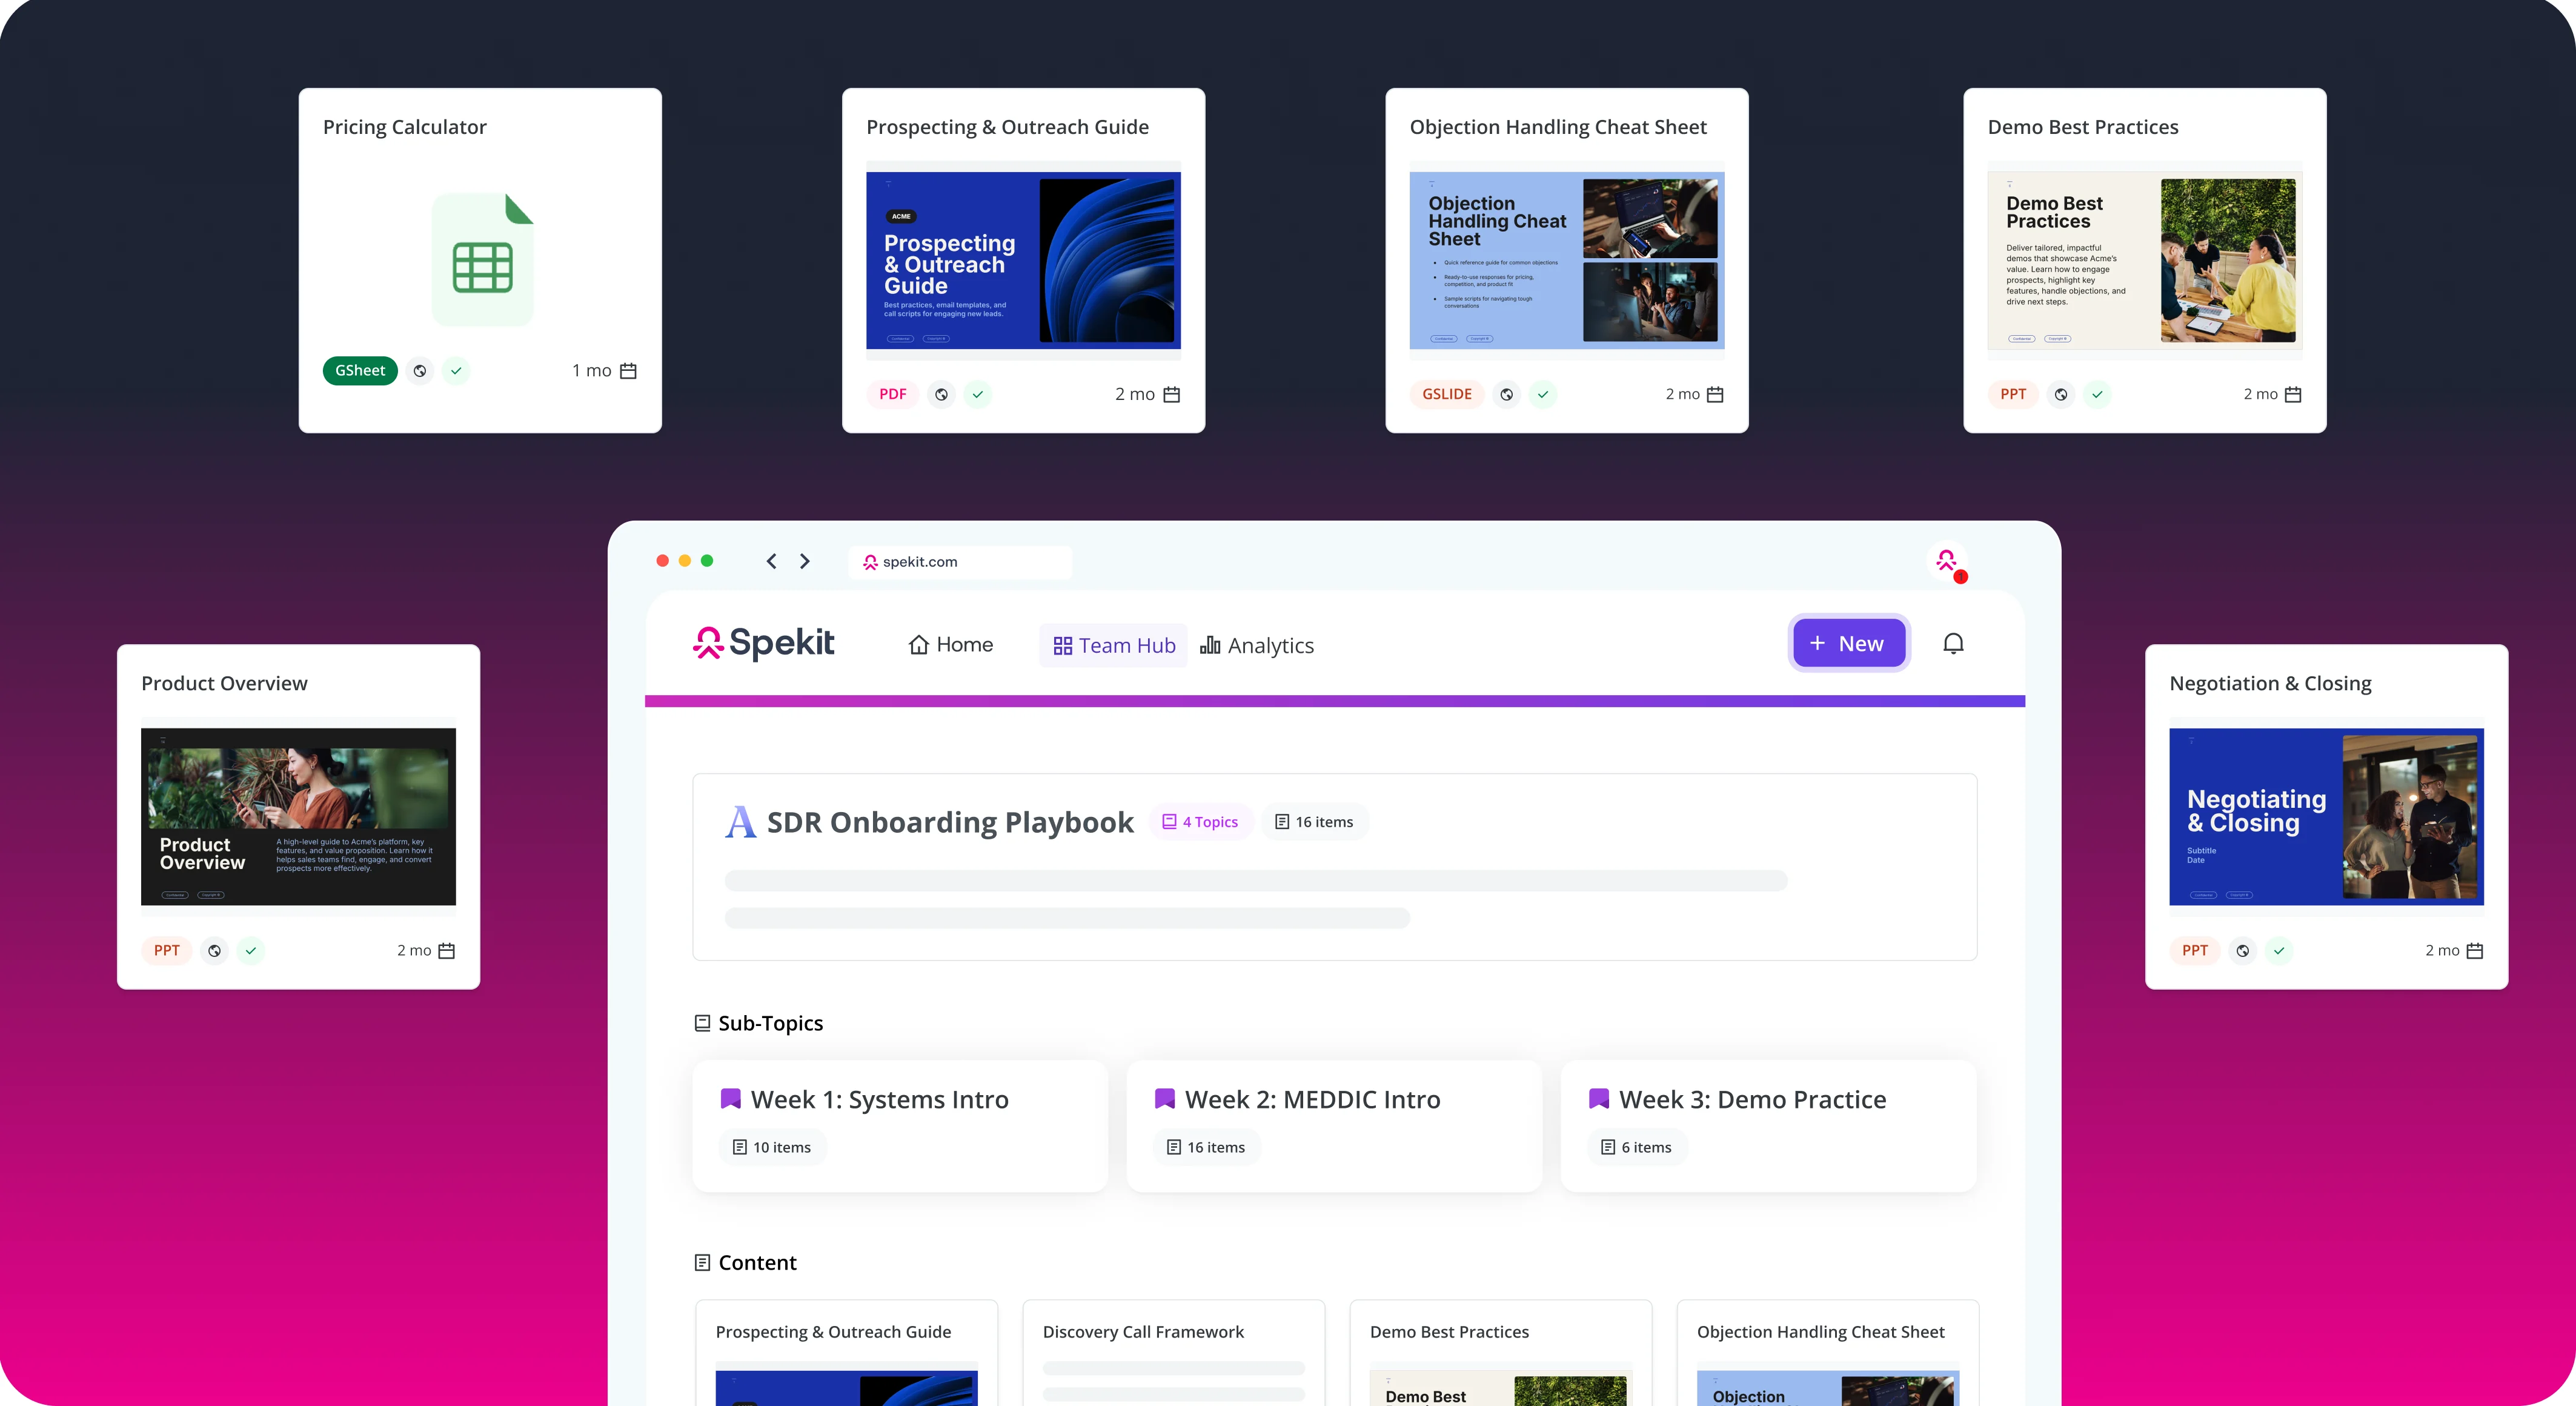This screenshot has height=1406, width=2576.
Task: Click the globe icon on Product Overview card
Action: point(214,951)
